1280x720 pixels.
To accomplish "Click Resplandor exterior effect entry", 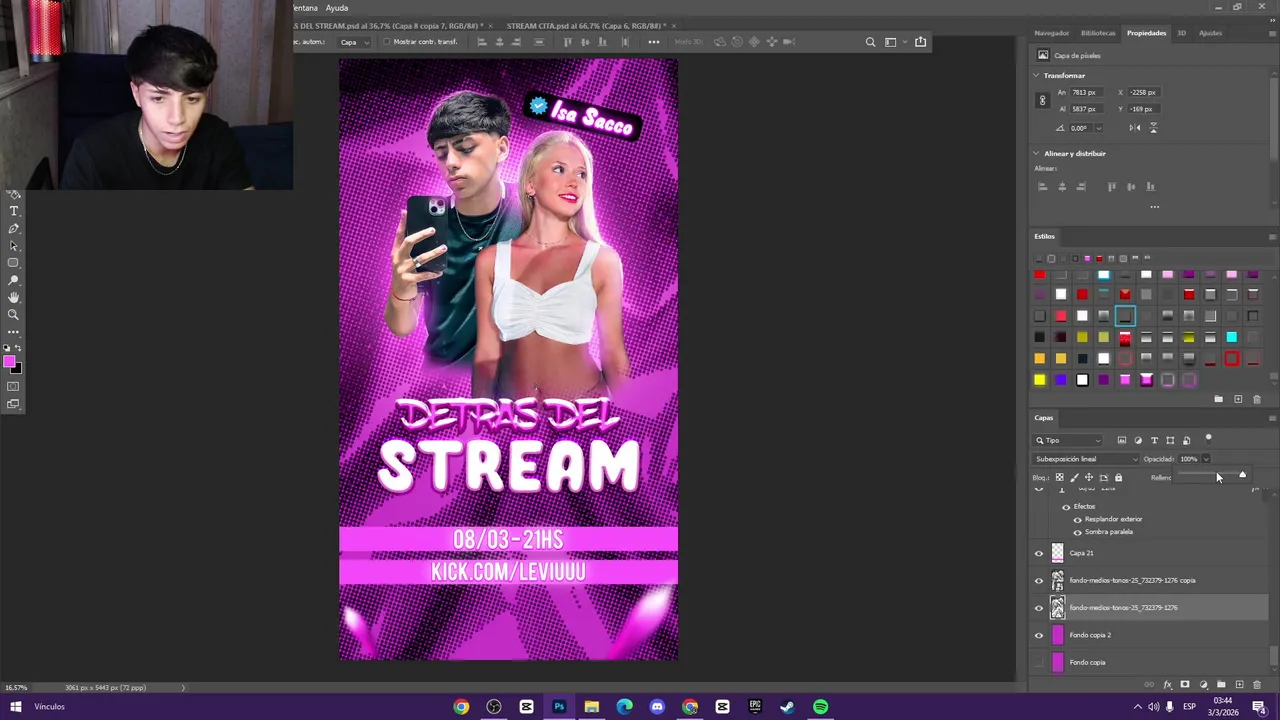I will click(1113, 519).
